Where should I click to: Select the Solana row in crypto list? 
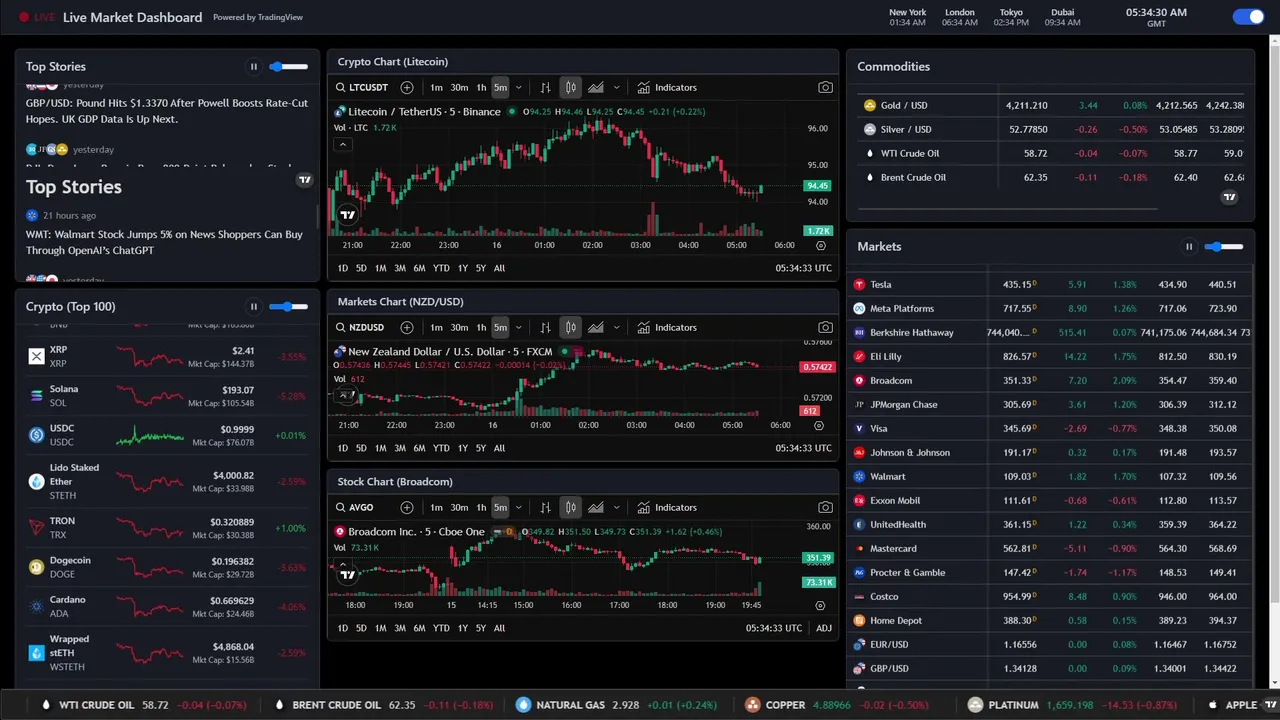point(167,396)
